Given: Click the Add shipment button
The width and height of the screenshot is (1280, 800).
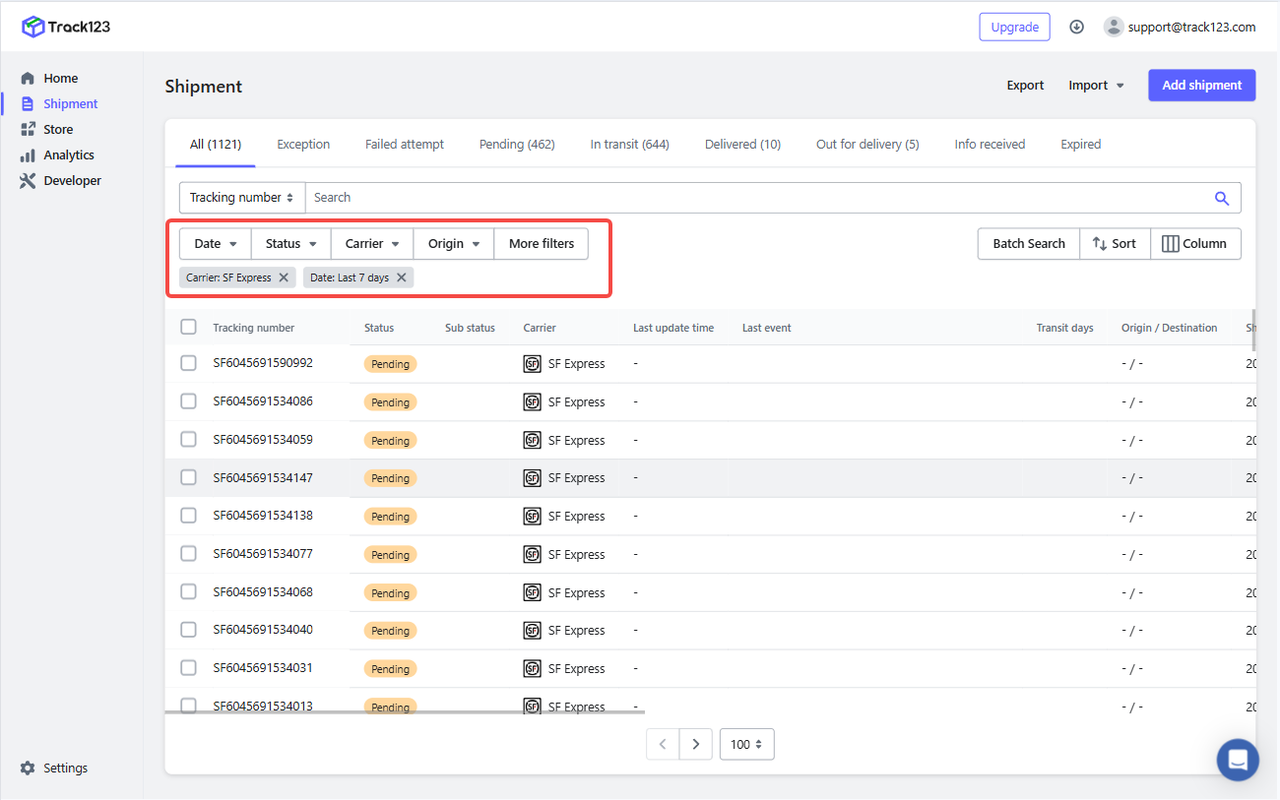Looking at the screenshot, I should pyautogui.click(x=1201, y=85).
